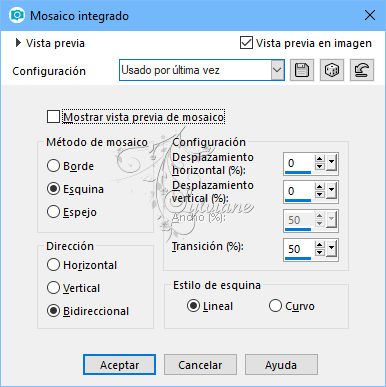Select the Borde mosaic method
Viewport: 386px width, 387px height.
[x=53, y=166]
